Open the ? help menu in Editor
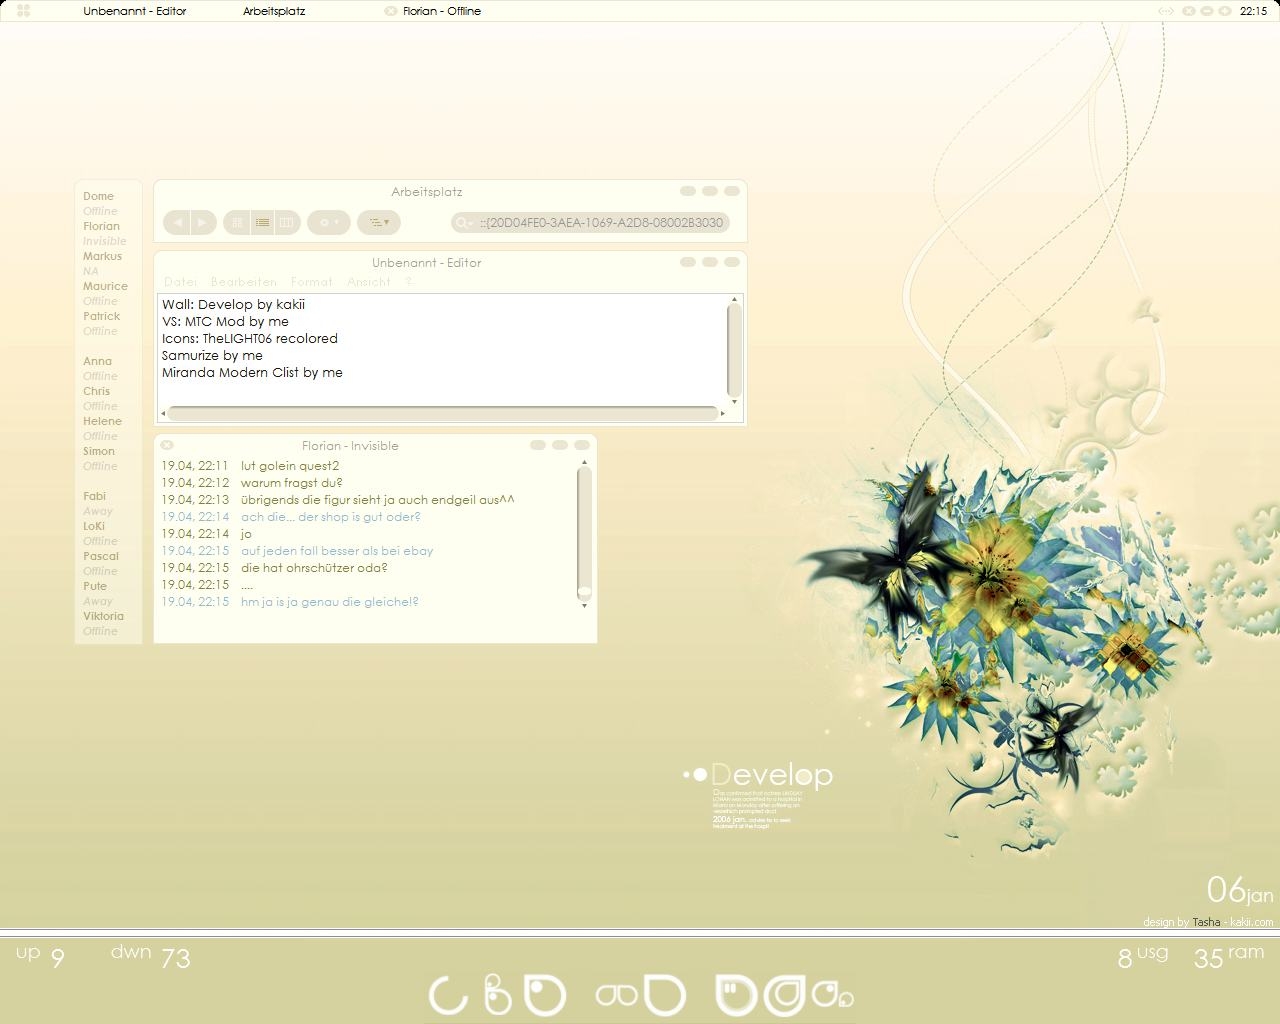The image size is (1280, 1024). tap(410, 282)
